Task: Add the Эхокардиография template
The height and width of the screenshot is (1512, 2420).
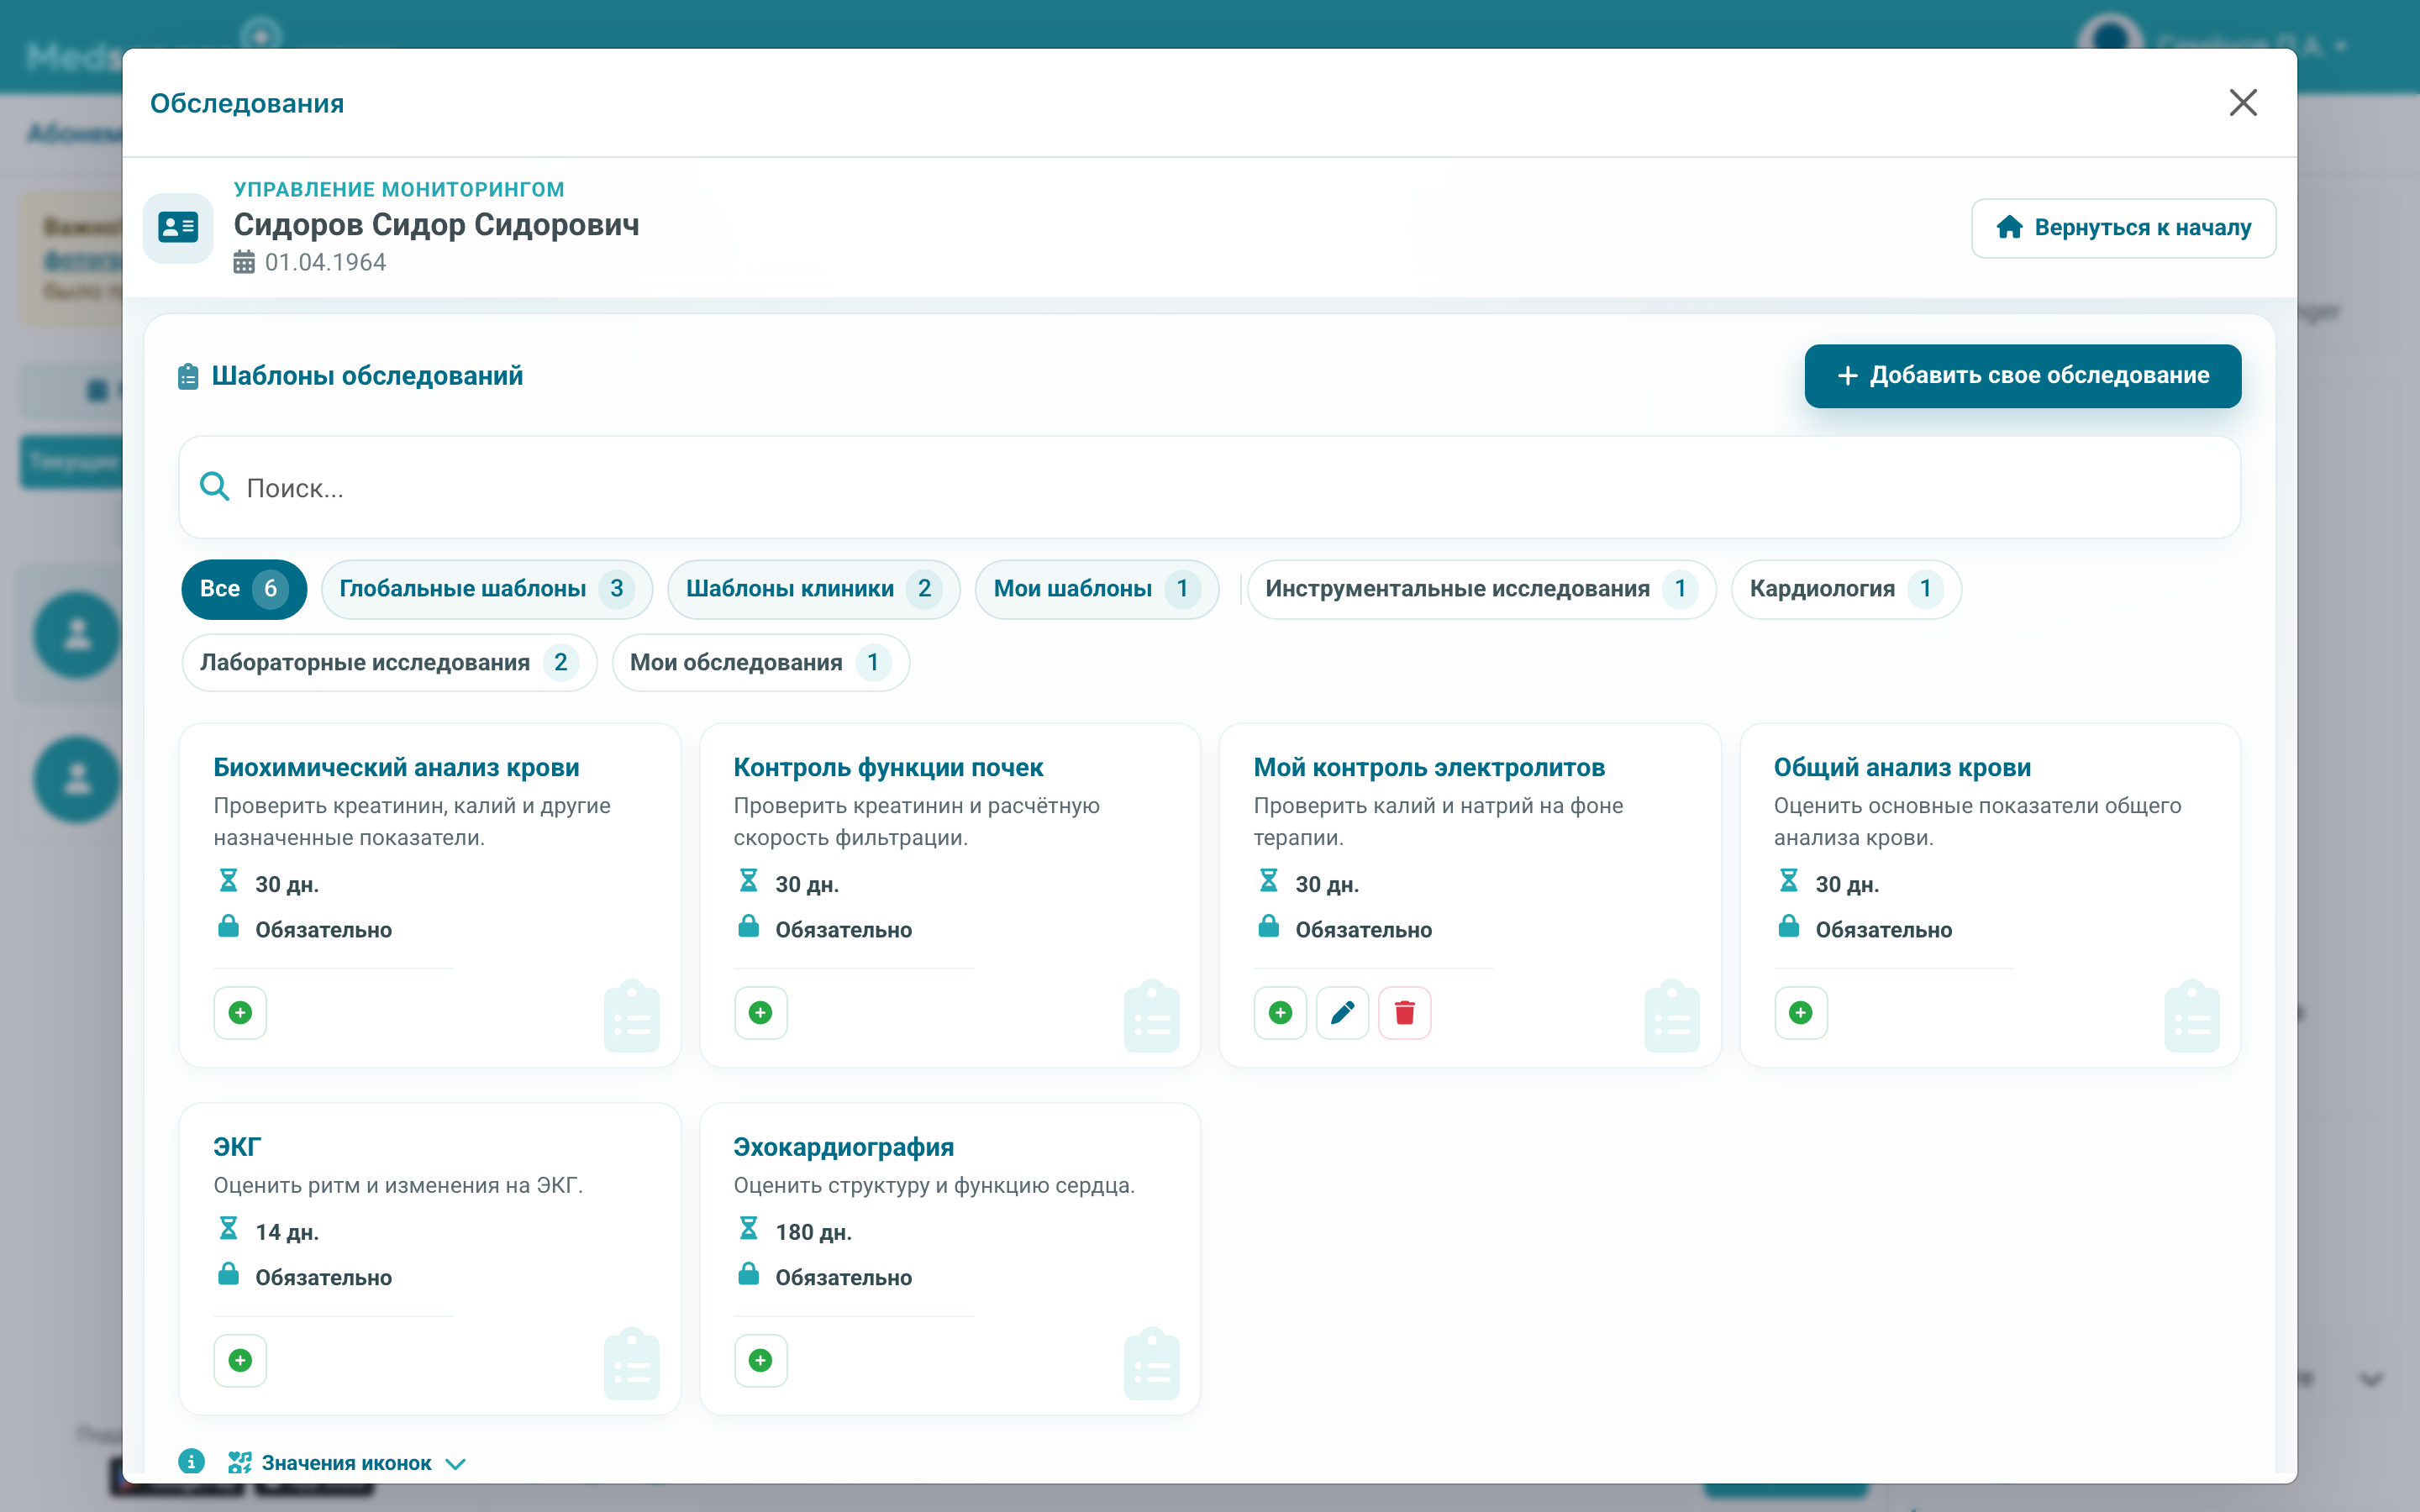Action: click(x=760, y=1360)
